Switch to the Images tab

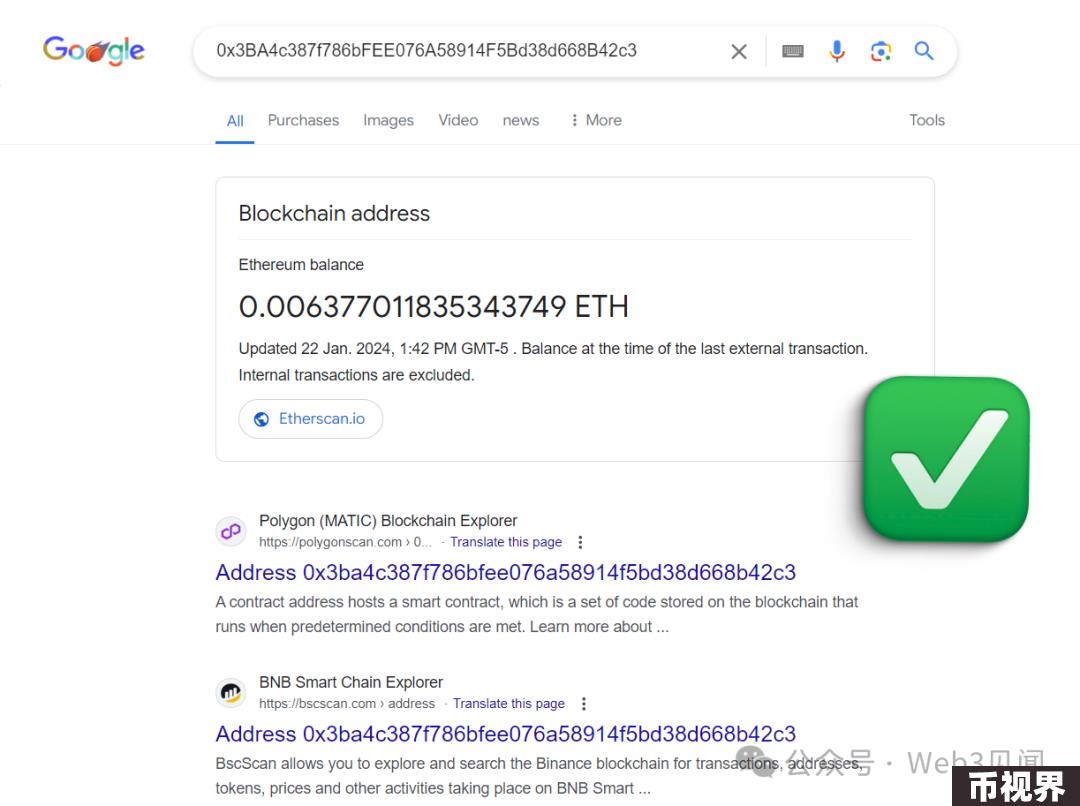click(388, 120)
